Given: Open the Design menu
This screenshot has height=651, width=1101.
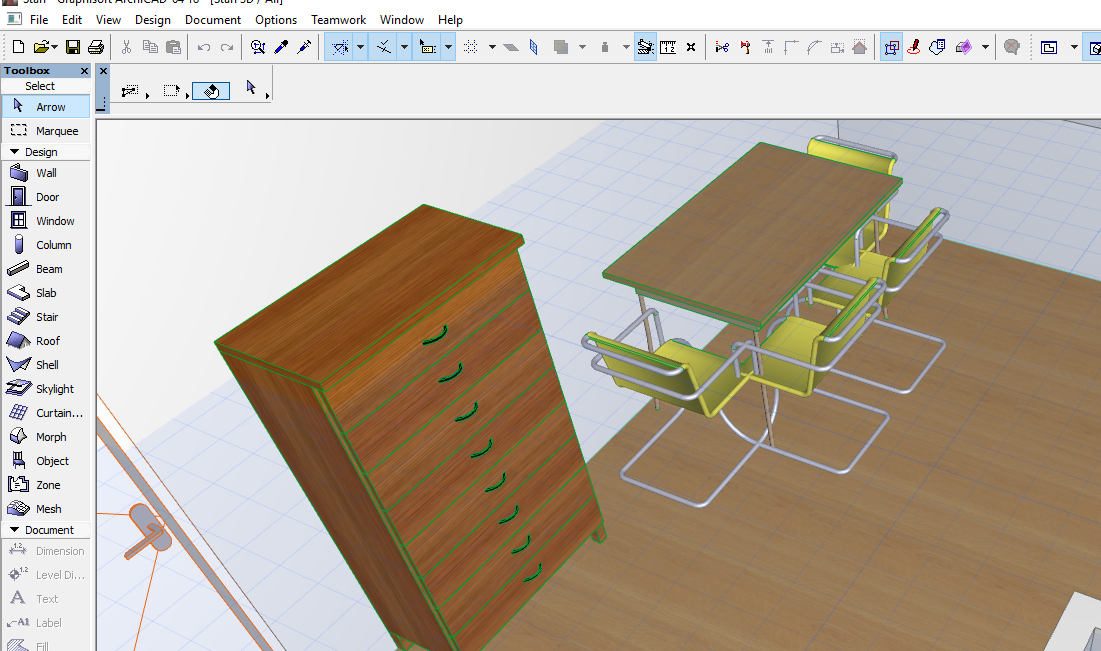Looking at the screenshot, I should [x=152, y=20].
